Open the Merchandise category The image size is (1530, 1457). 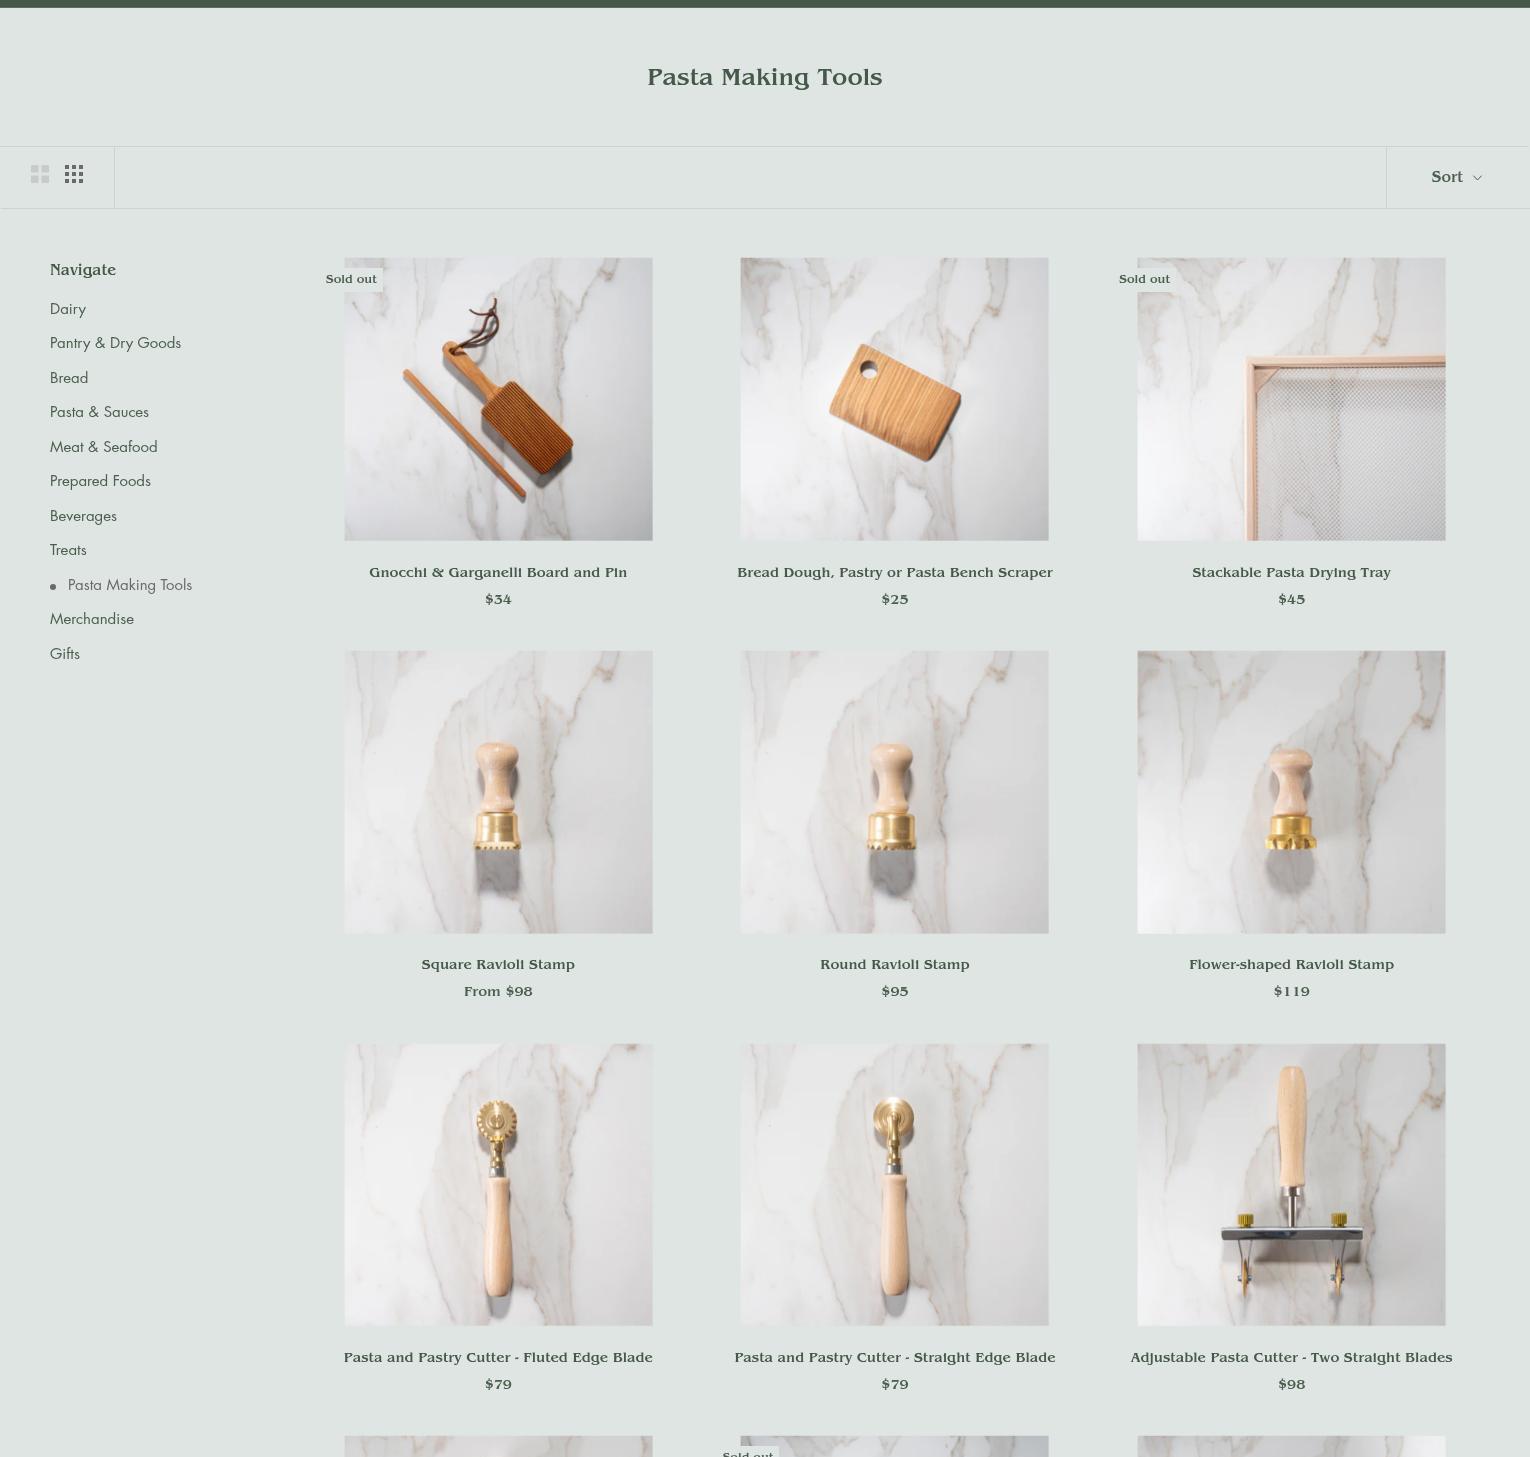[92, 619]
